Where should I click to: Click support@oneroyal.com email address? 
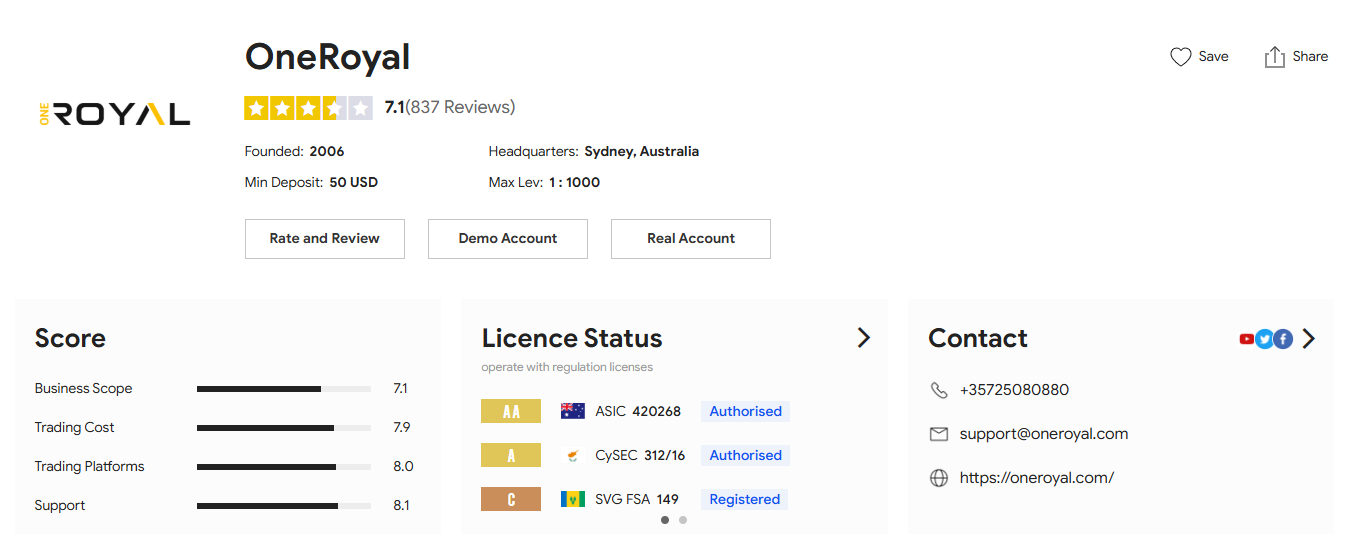[x=1043, y=434]
